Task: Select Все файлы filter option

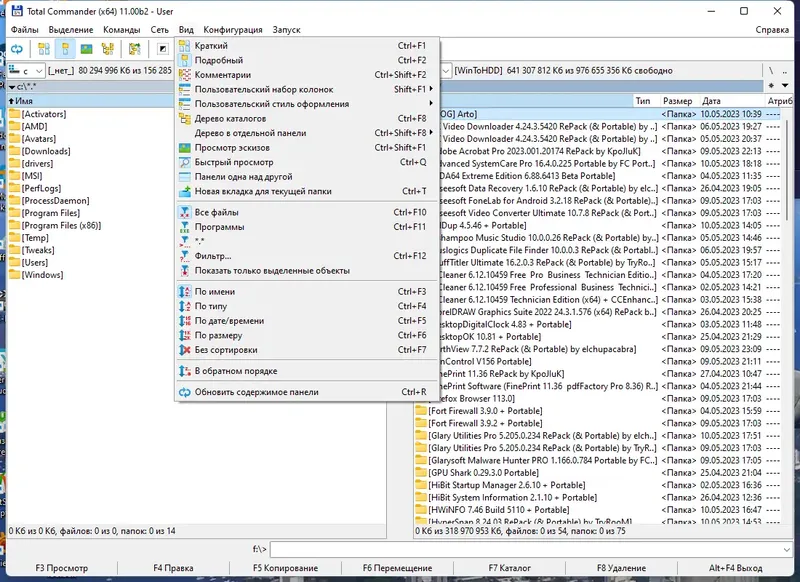Action: pyautogui.click(x=307, y=212)
